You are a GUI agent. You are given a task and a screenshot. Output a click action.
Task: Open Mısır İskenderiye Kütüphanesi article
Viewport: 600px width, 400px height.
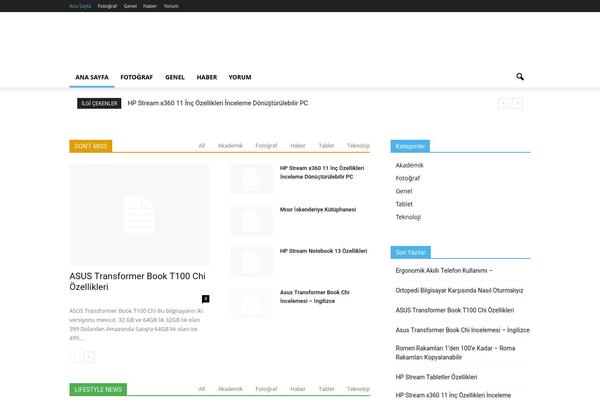[x=318, y=209]
